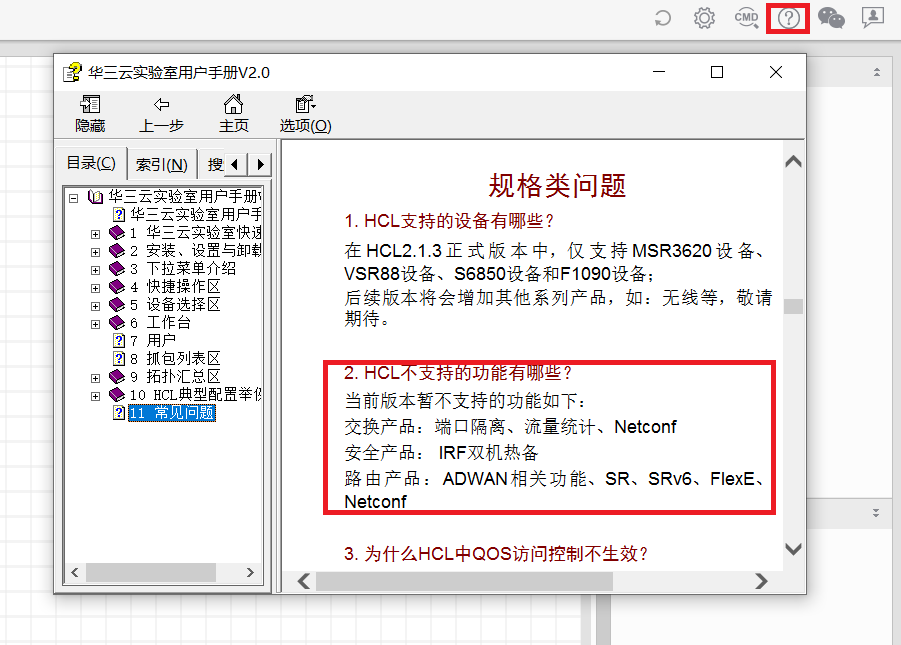Image resolution: width=901 pixels, height=645 pixels.
Task: Go to 主页 home page
Action: (233, 114)
